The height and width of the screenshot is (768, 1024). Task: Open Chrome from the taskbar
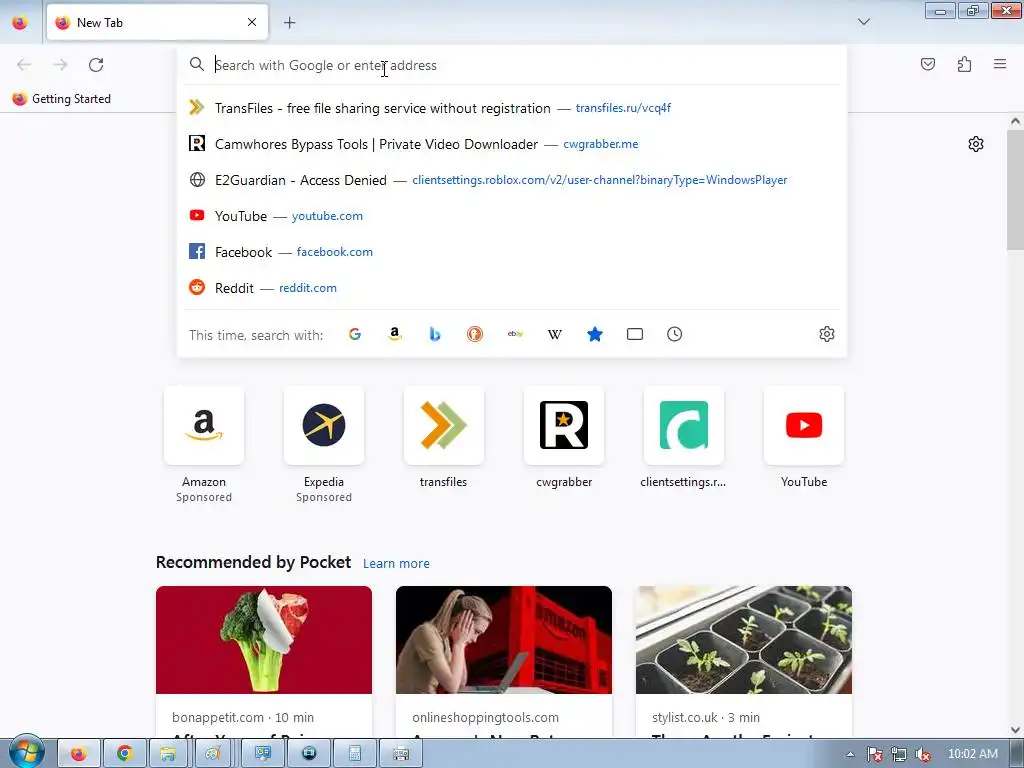[x=124, y=754]
